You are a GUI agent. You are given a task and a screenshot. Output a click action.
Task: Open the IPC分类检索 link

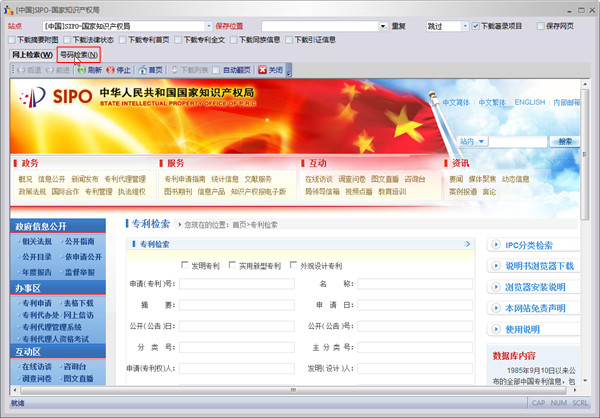pyautogui.click(x=529, y=245)
